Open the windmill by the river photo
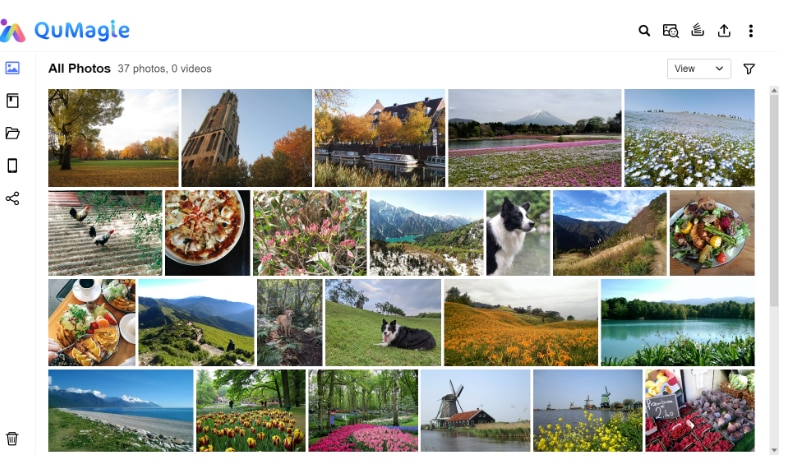This screenshot has width=795, height=466. [476, 411]
